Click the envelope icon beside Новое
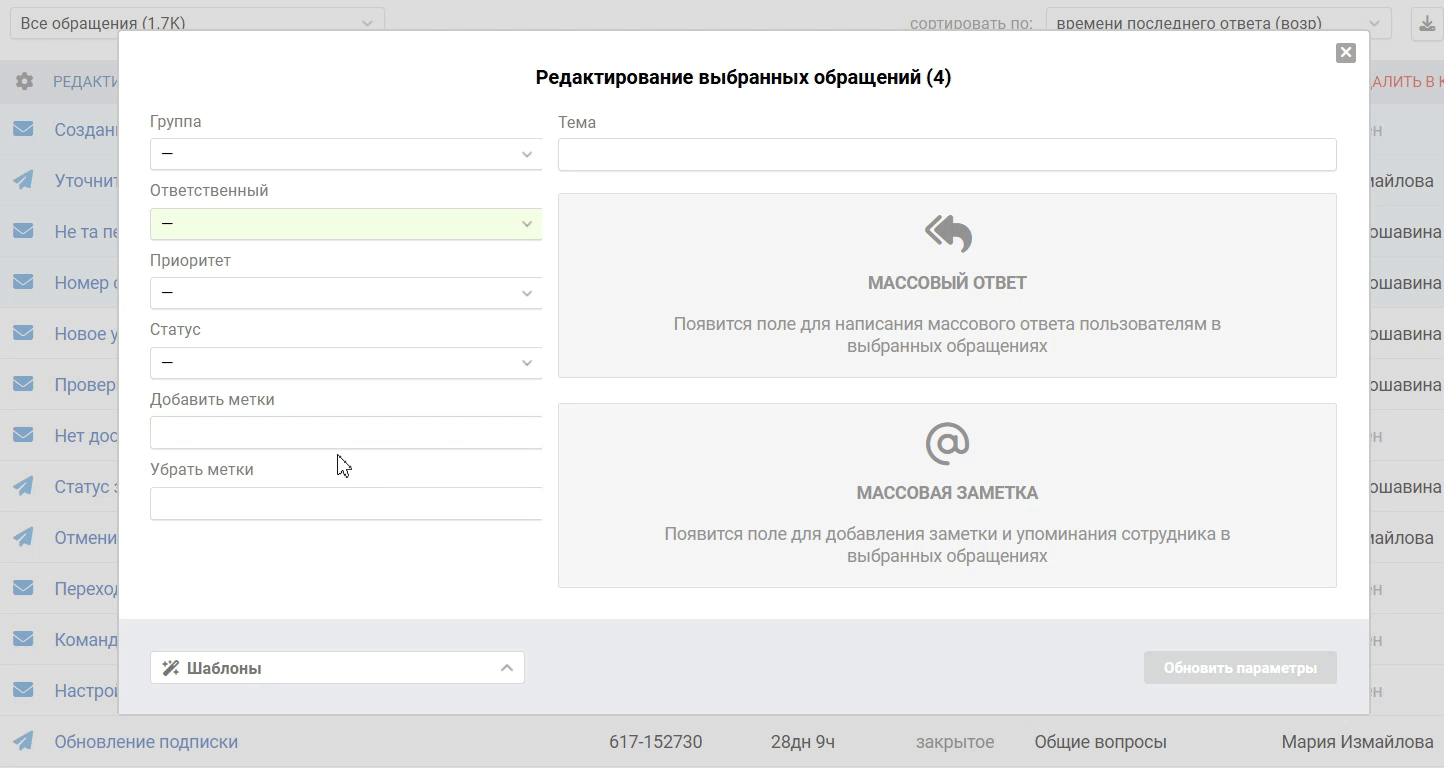 point(23,333)
